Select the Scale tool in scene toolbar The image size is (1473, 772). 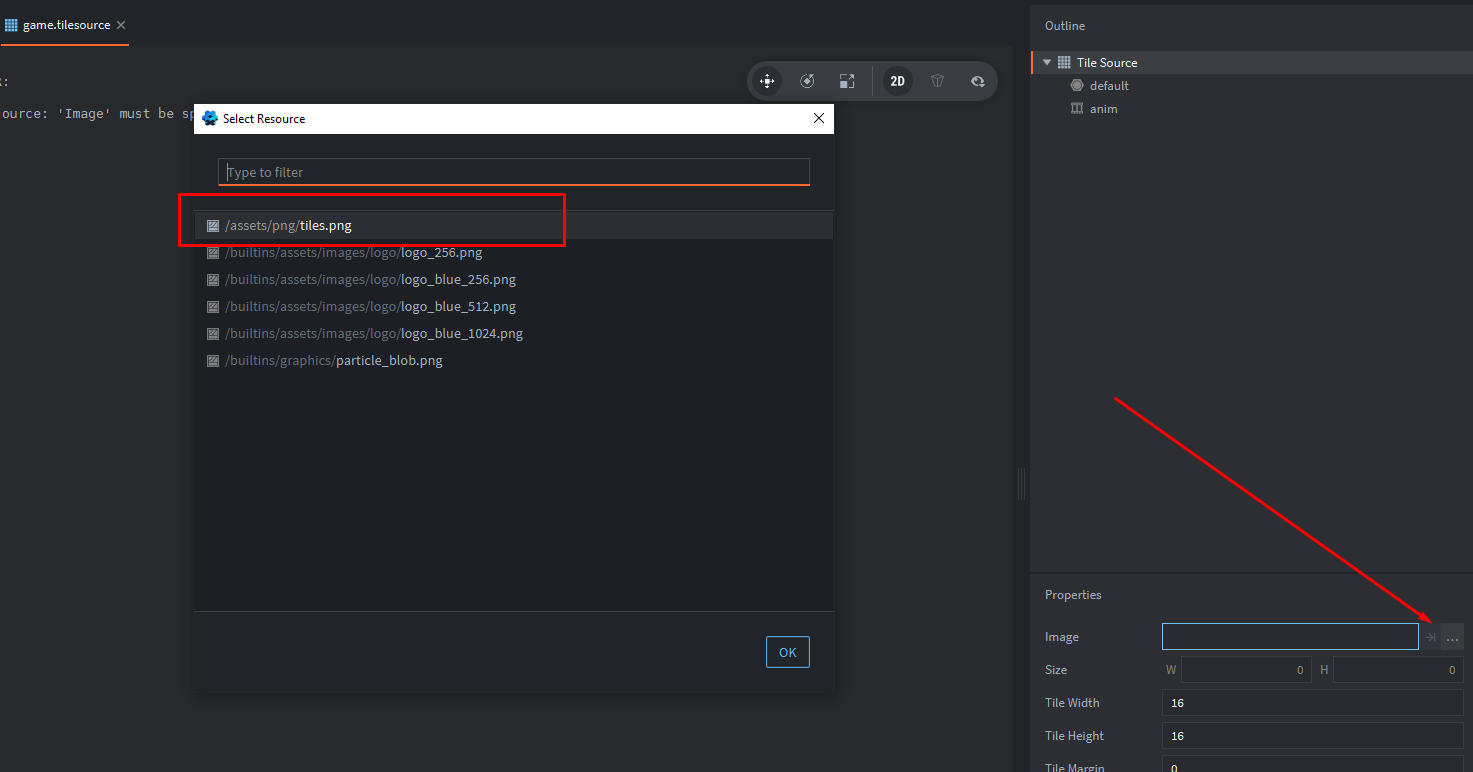click(847, 81)
